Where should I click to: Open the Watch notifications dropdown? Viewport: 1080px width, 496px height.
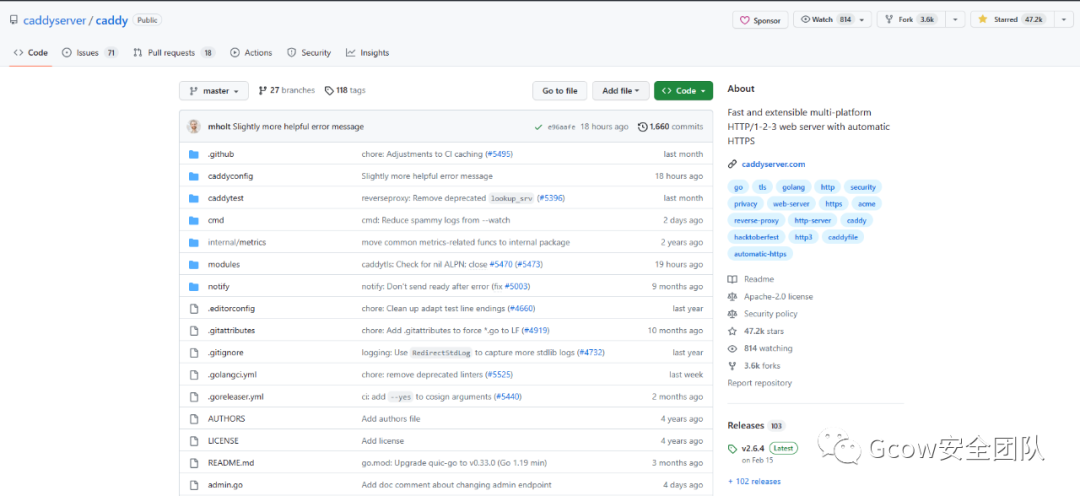[832, 20]
